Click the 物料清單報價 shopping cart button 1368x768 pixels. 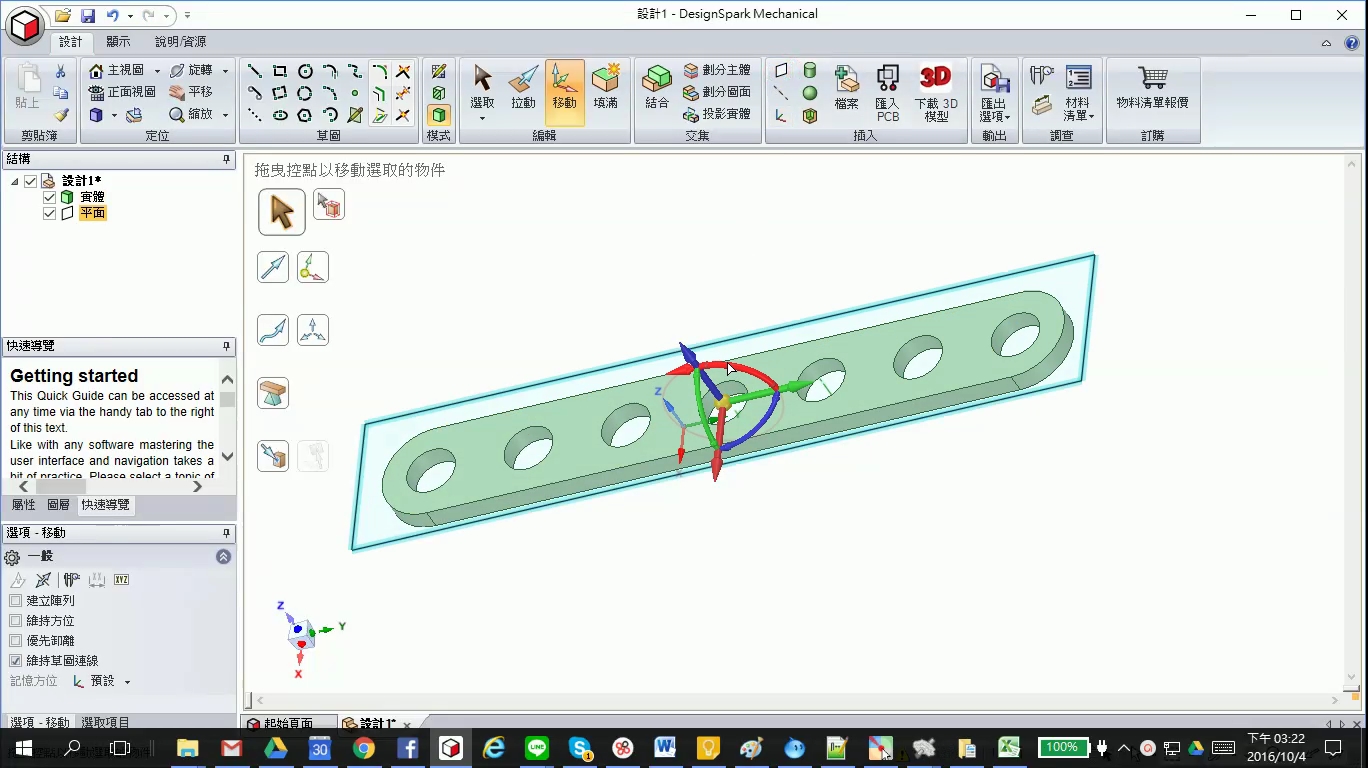pos(1152,87)
